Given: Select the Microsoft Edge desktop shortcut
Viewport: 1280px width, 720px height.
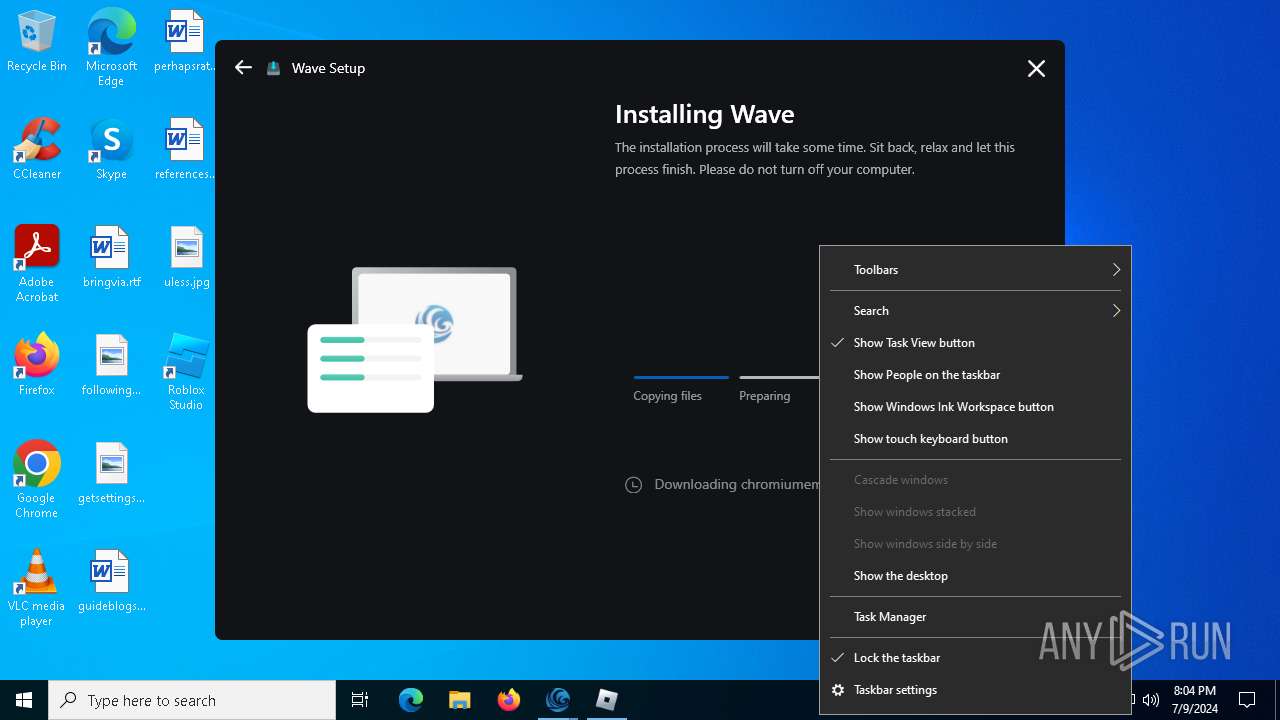Looking at the screenshot, I should (111, 47).
